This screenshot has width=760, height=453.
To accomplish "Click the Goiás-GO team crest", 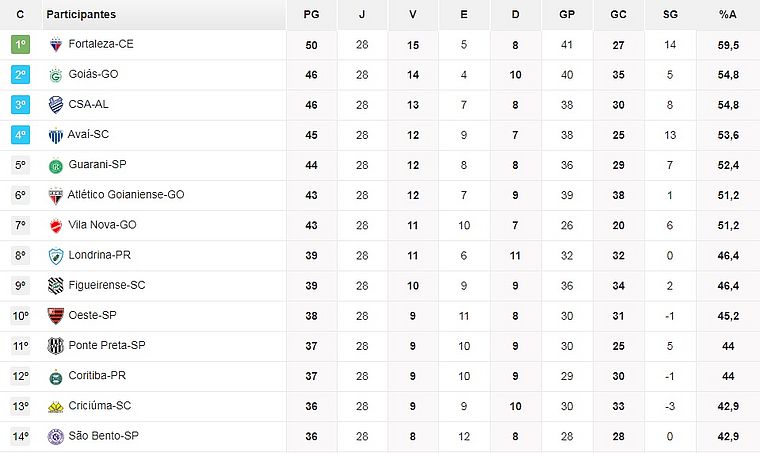I will [x=56, y=75].
